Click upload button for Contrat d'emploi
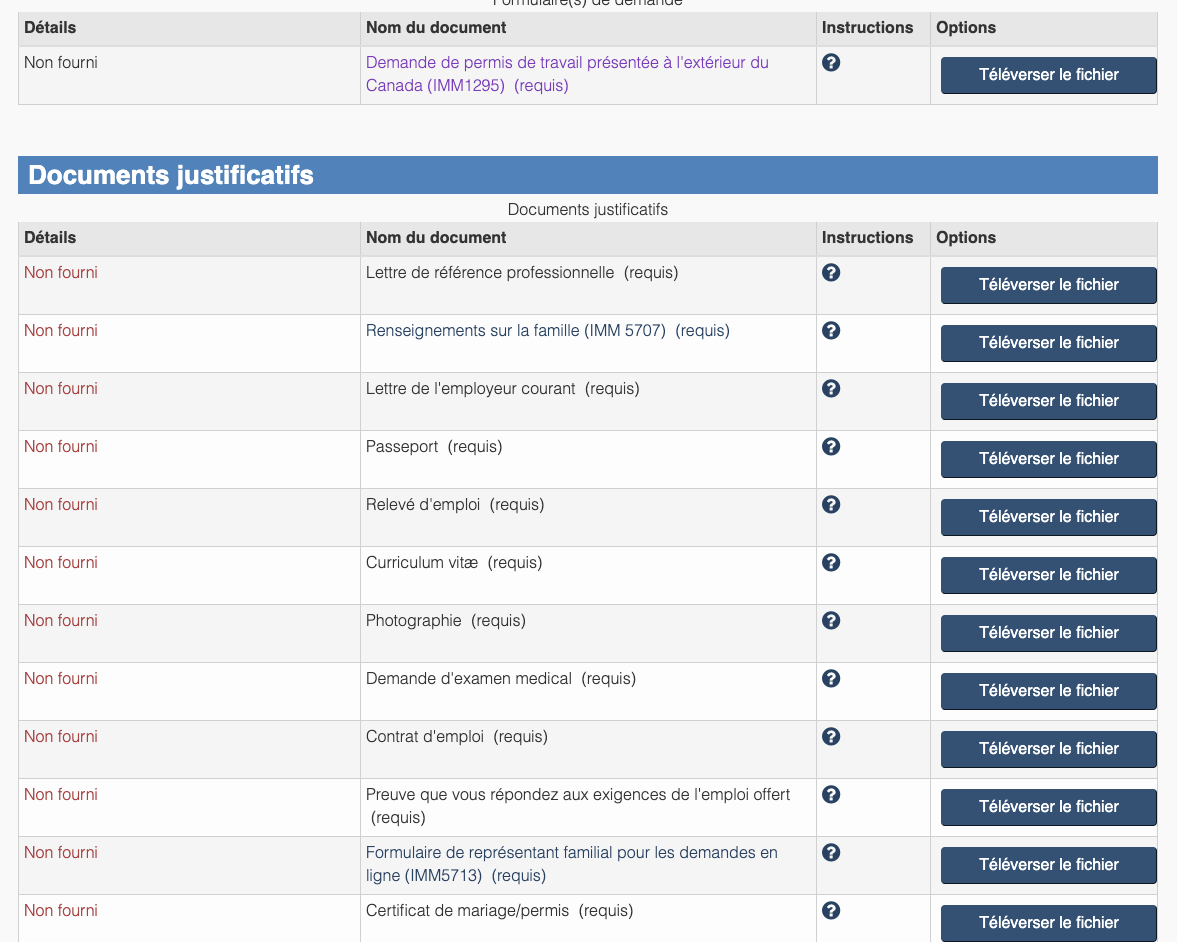Image resolution: width=1177 pixels, height=942 pixels. click(x=1048, y=749)
